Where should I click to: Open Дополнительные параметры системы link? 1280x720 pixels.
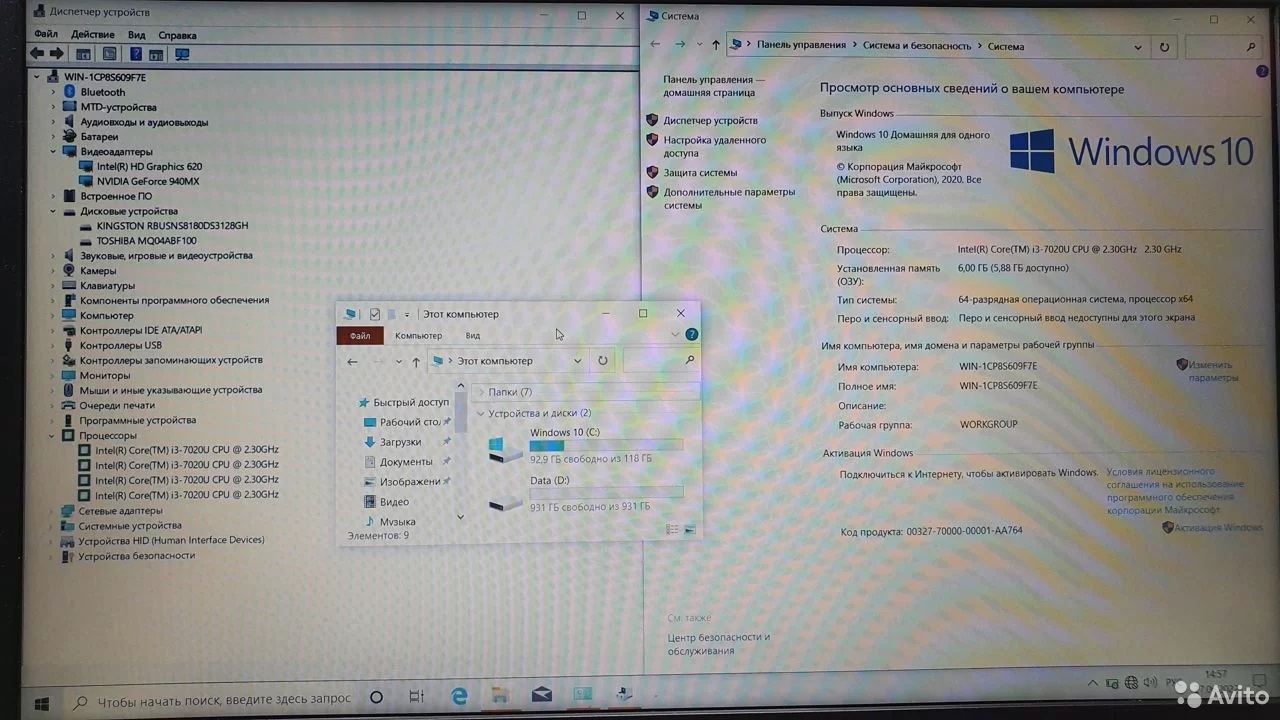coord(729,198)
